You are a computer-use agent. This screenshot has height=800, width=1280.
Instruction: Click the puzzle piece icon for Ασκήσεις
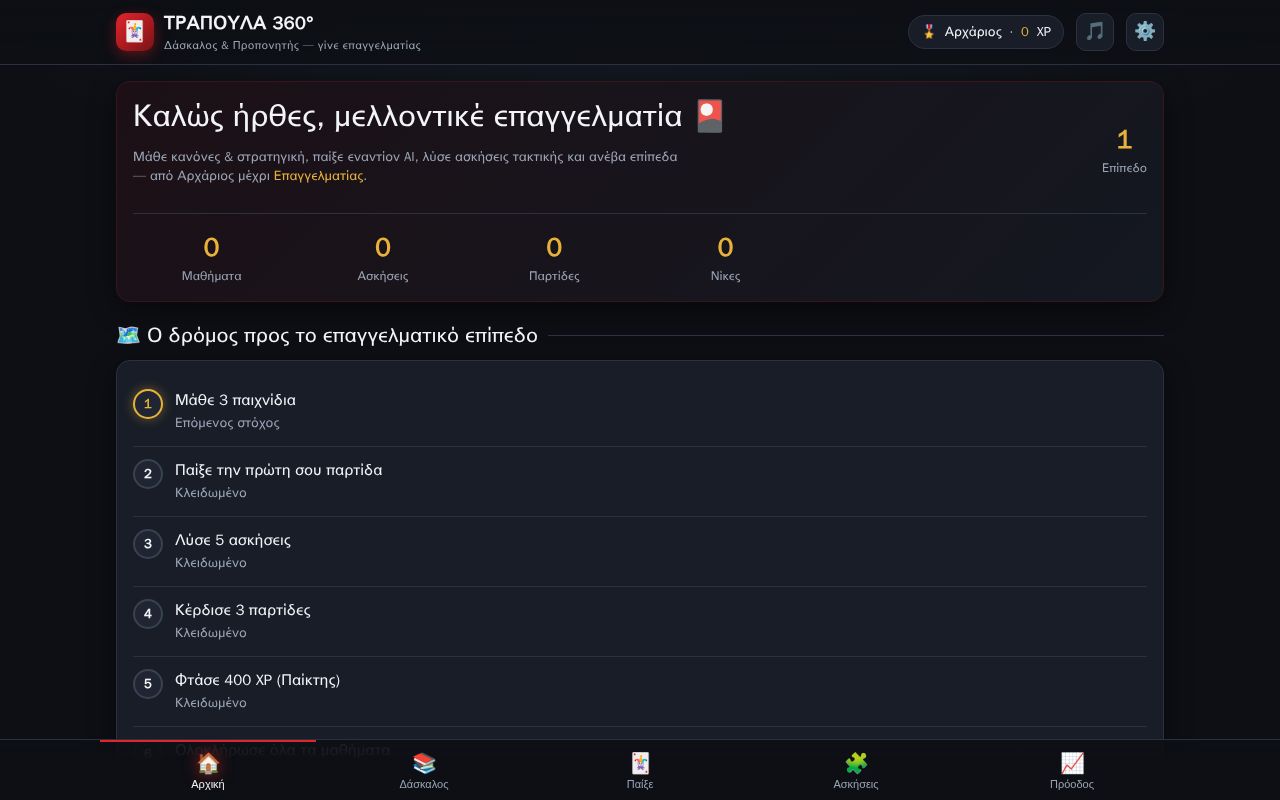point(856,764)
